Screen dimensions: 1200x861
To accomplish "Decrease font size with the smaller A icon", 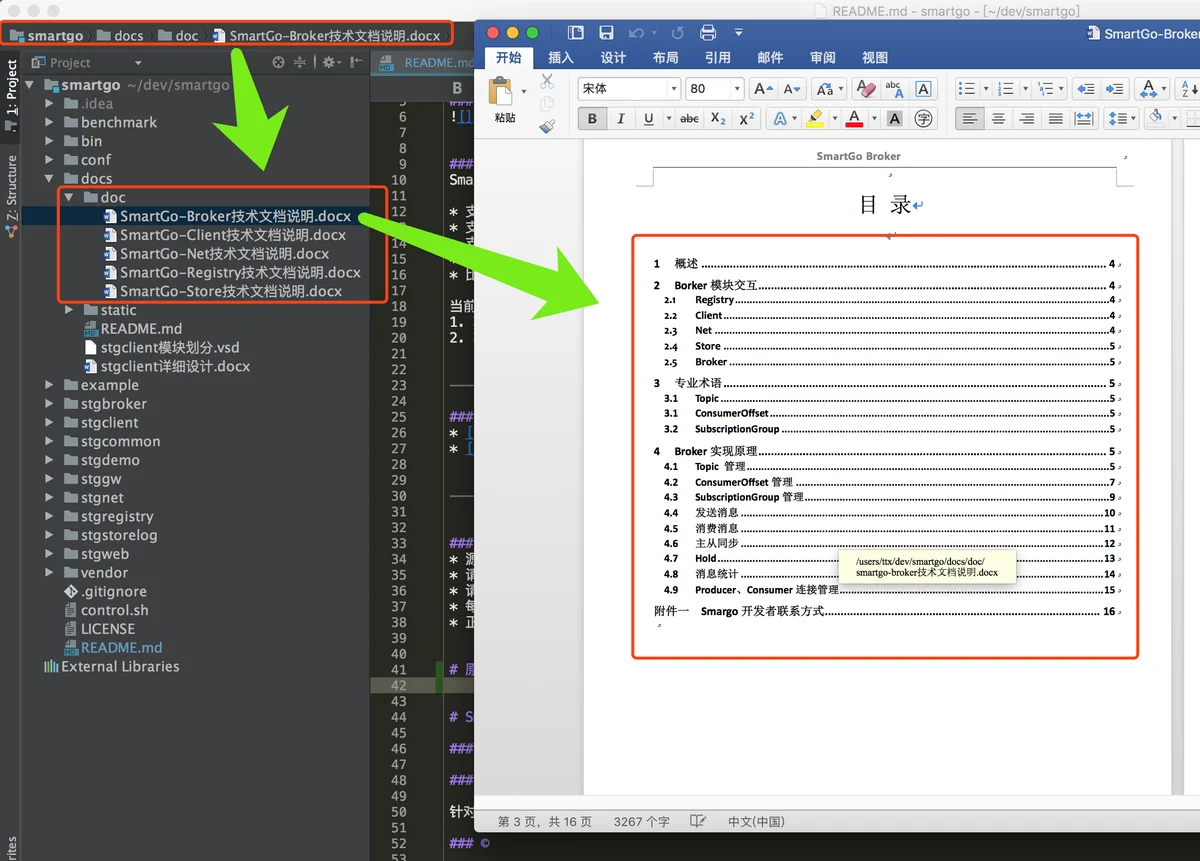I will click(791, 89).
